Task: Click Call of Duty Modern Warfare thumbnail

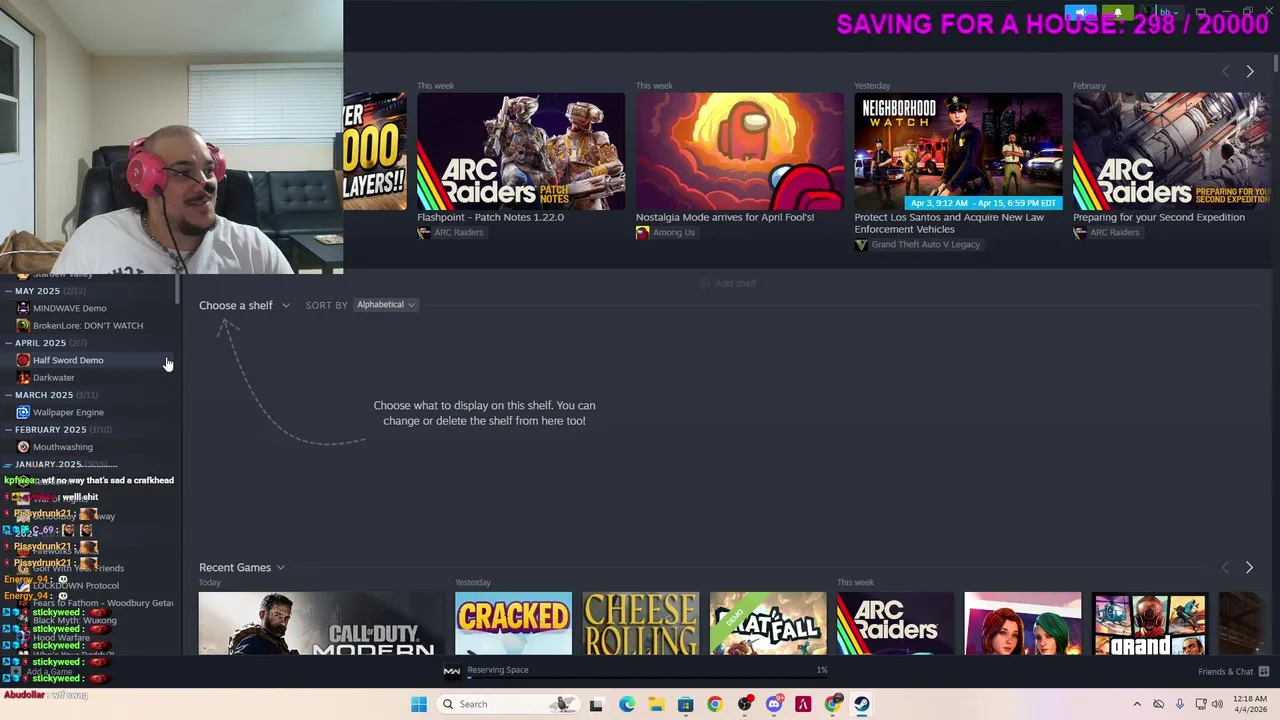Action: 322,624
